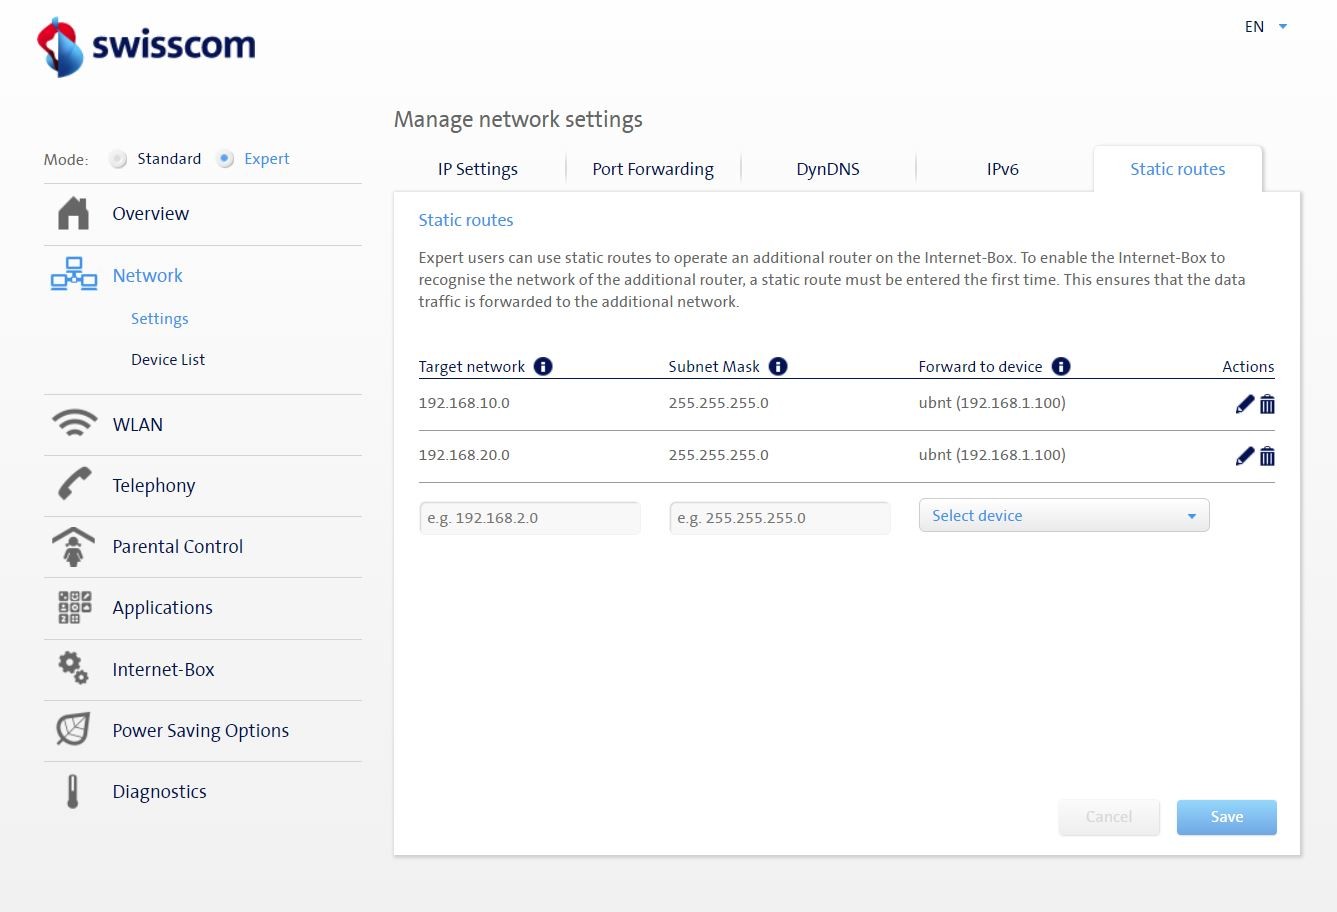The width and height of the screenshot is (1337, 912).
Task: Open the EN language dropdown
Action: (1266, 27)
